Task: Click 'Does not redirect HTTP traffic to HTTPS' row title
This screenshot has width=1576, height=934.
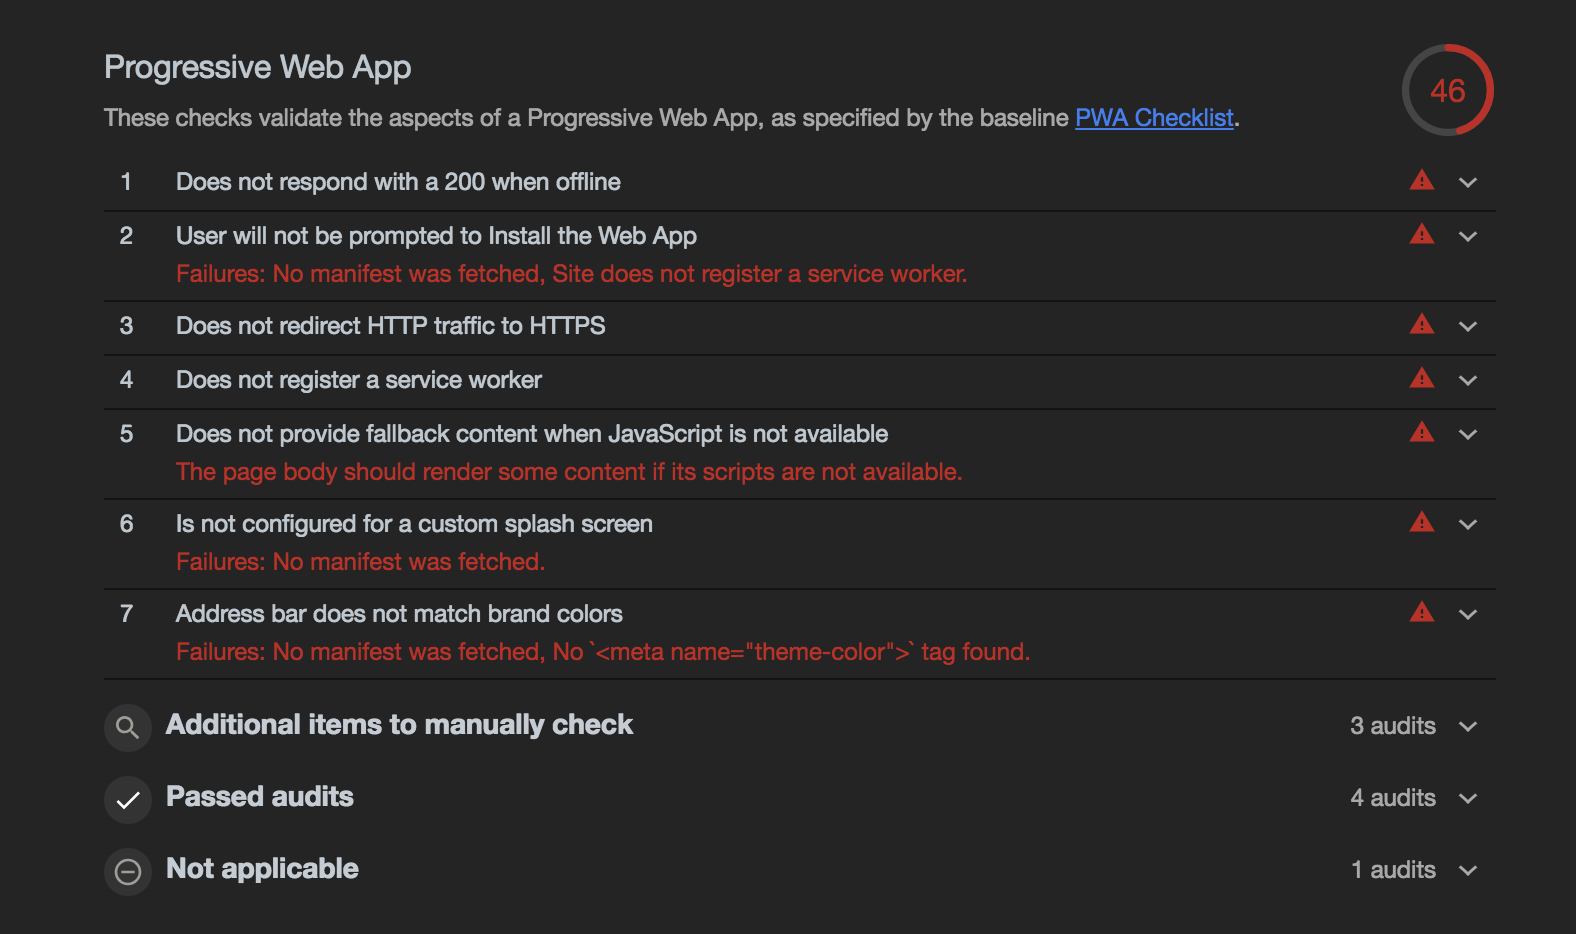Action: click(x=390, y=326)
